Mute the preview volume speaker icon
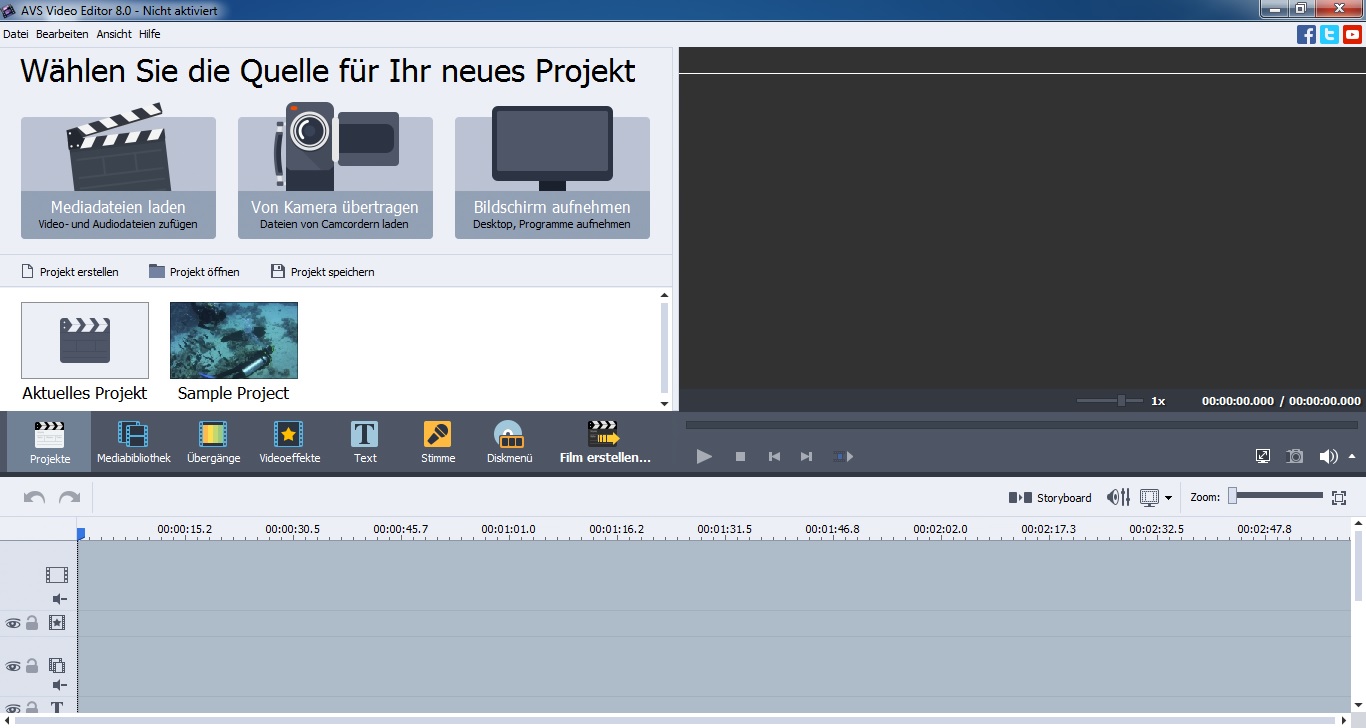This screenshot has width=1366, height=728. point(1328,456)
